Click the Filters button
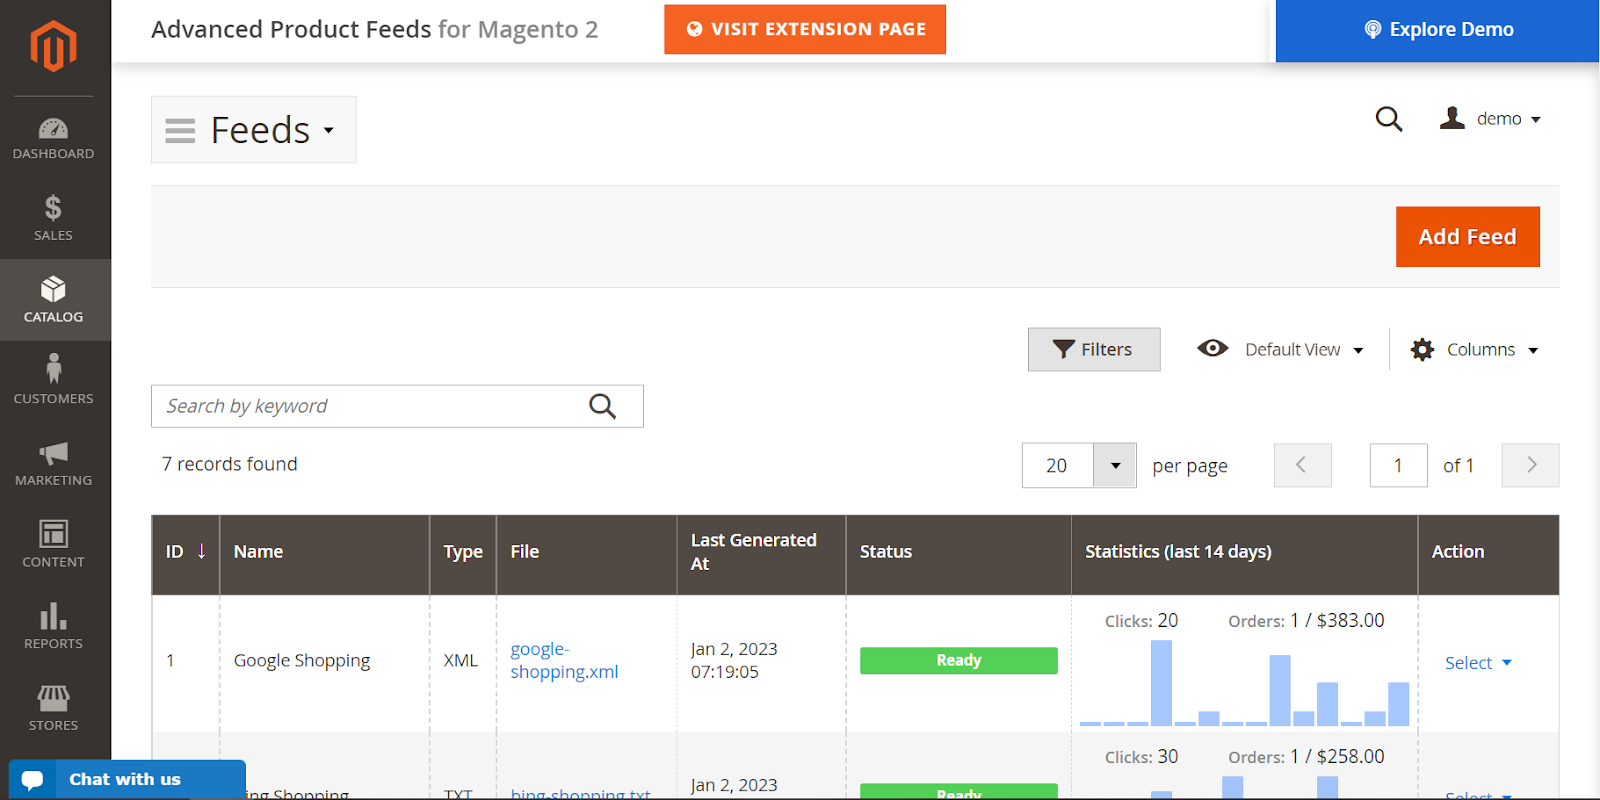This screenshot has width=1600, height=800. (x=1094, y=349)
